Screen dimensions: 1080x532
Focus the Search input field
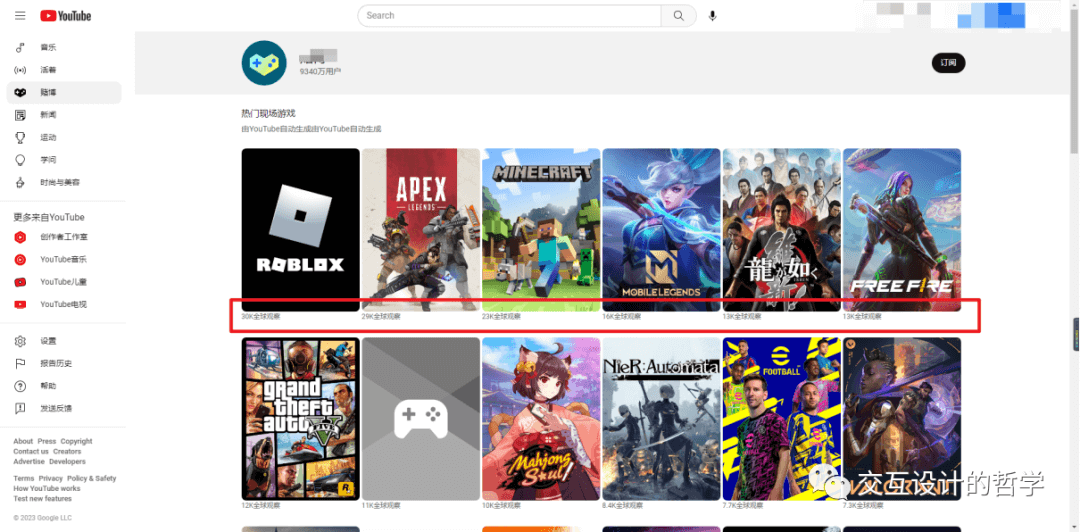coord(510,16)
